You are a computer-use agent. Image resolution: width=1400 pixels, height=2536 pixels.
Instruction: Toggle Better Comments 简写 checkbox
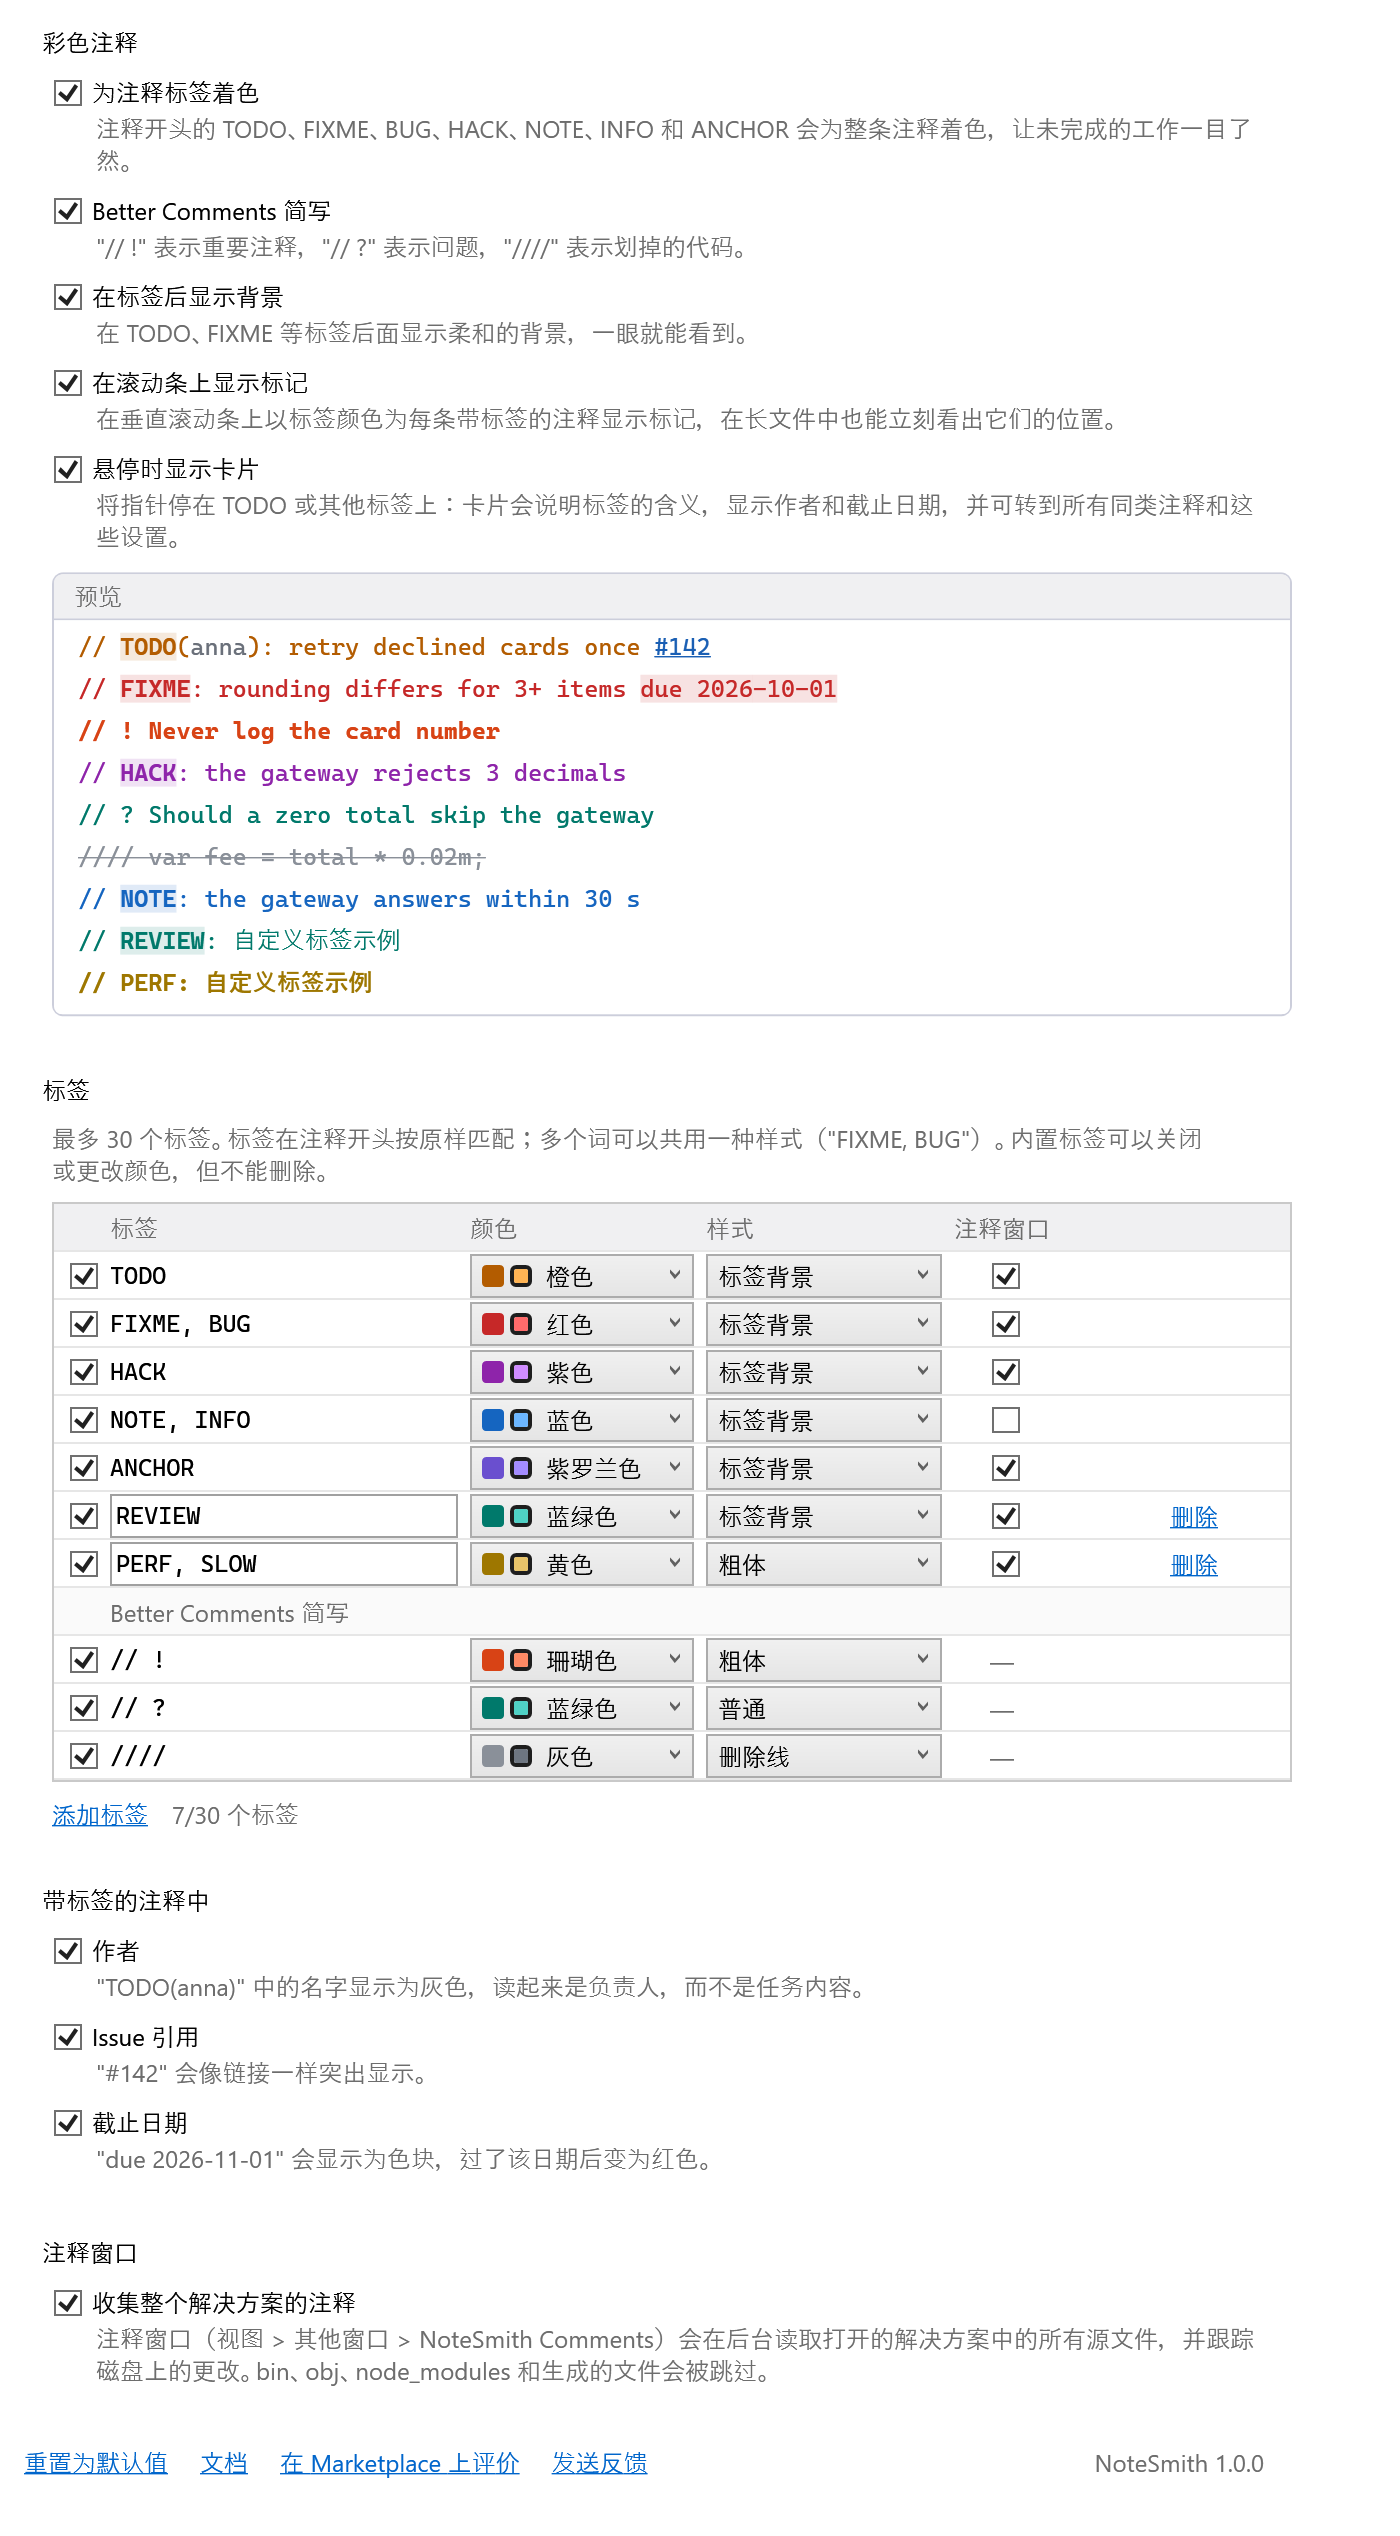point(68,211)
